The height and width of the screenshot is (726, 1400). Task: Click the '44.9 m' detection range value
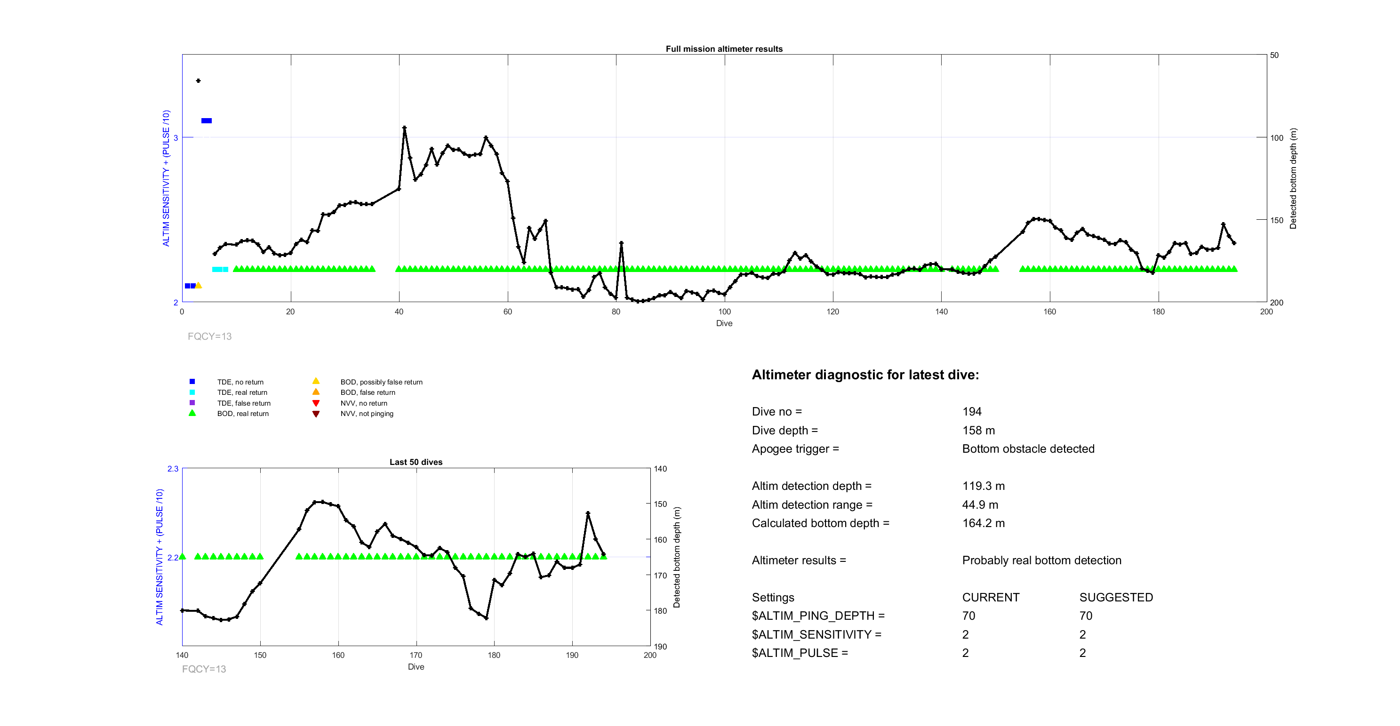pos(980,505)
